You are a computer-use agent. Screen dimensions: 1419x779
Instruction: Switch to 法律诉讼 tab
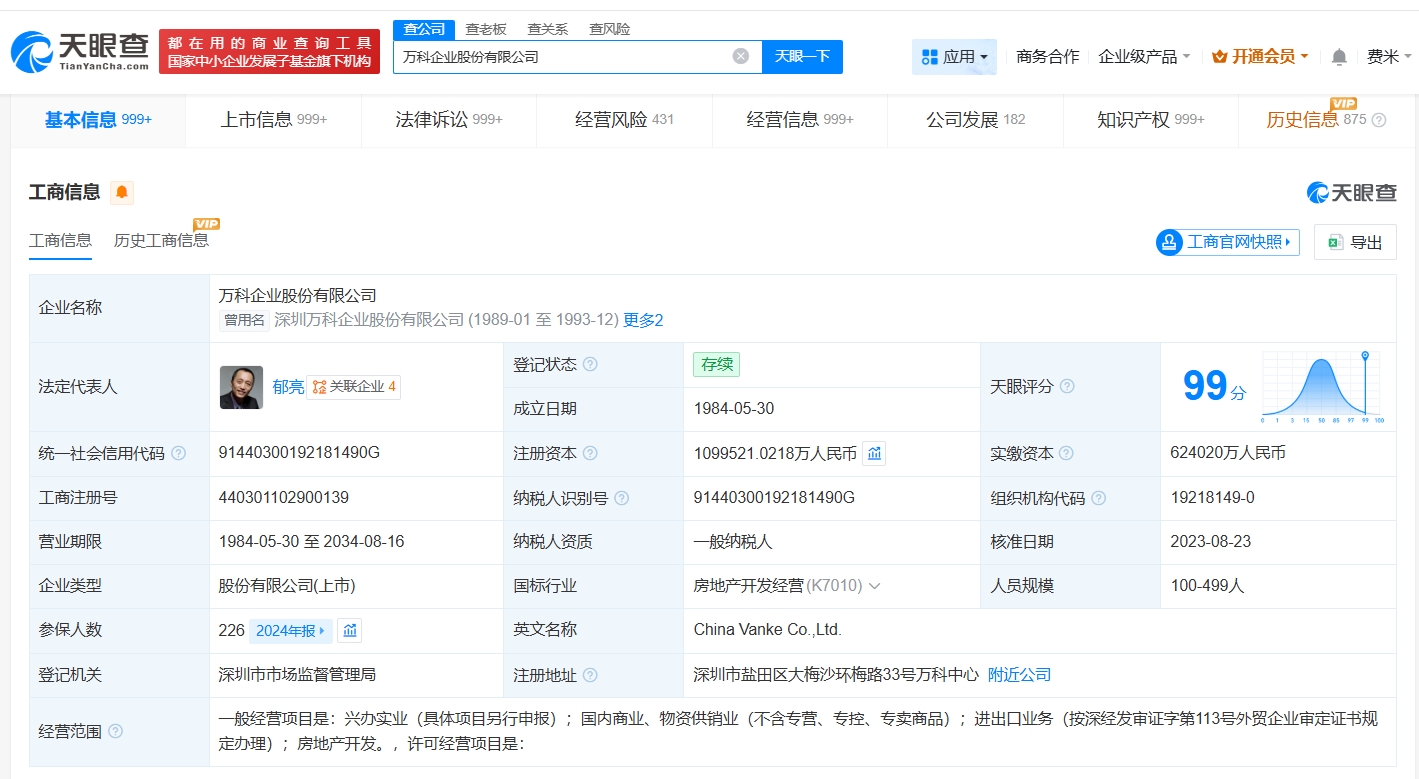click(448, 120)
